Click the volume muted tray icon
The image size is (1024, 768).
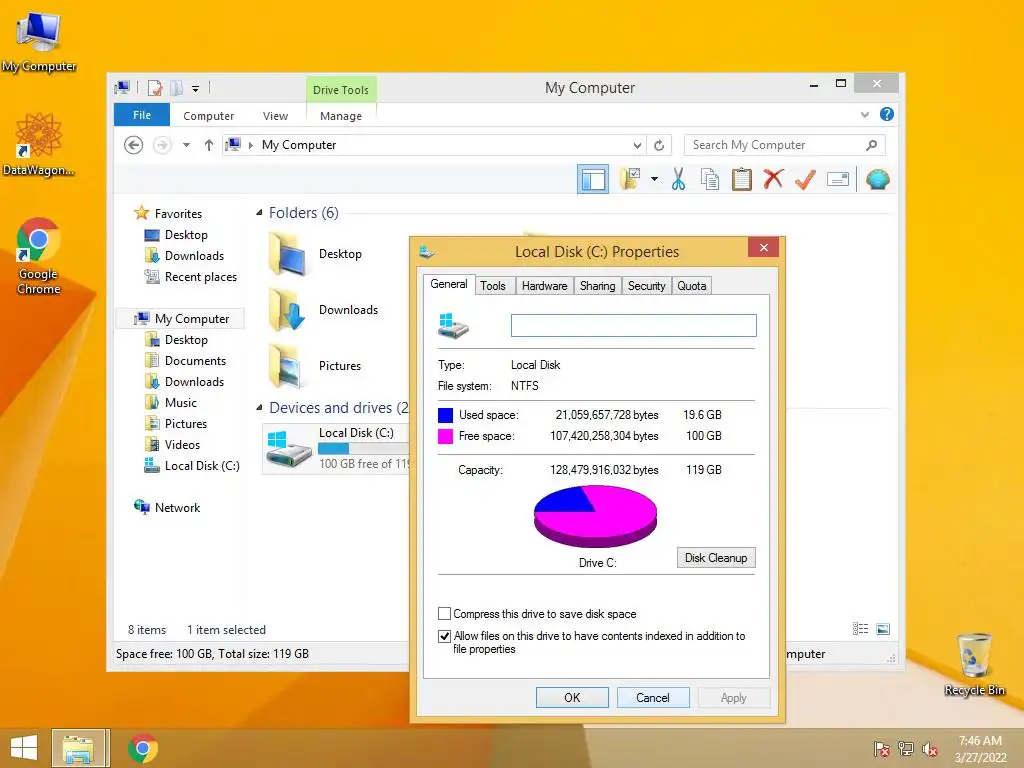[x=929, y=749]
